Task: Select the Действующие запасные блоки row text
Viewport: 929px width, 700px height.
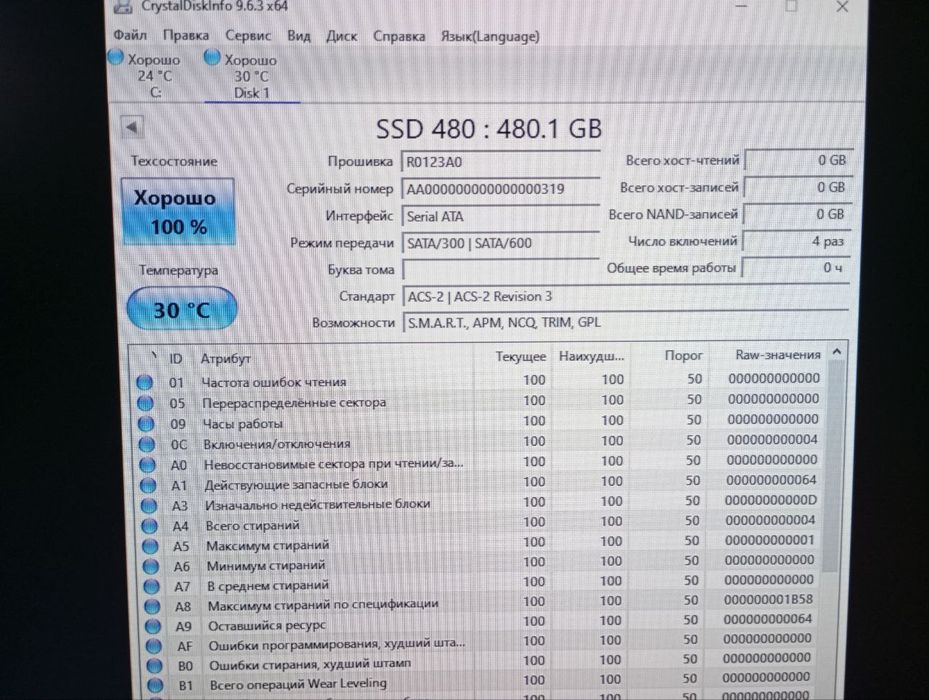Action: coord(296,484)
